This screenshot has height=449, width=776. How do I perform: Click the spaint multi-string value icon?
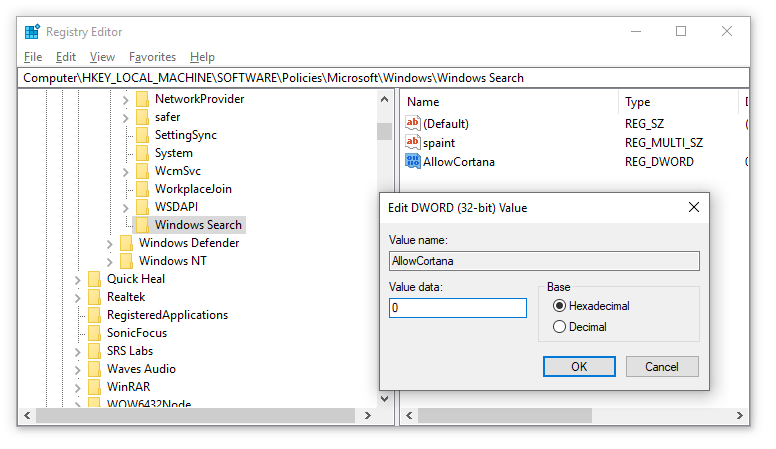[412, 142]
